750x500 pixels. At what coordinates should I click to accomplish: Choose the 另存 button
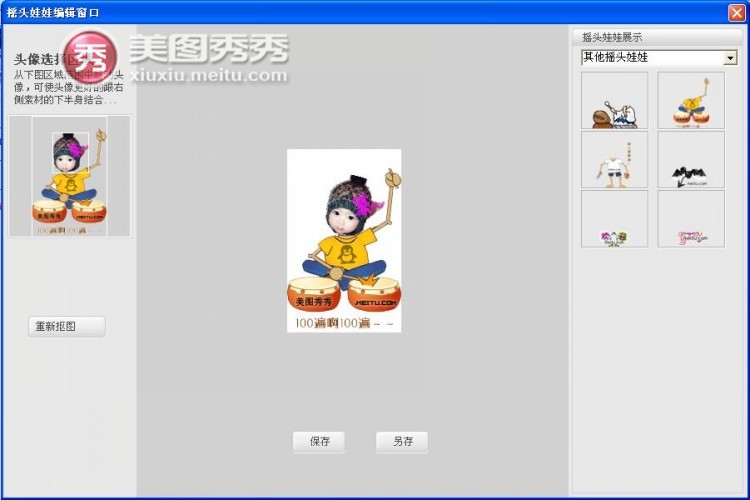tap(402, 441)
